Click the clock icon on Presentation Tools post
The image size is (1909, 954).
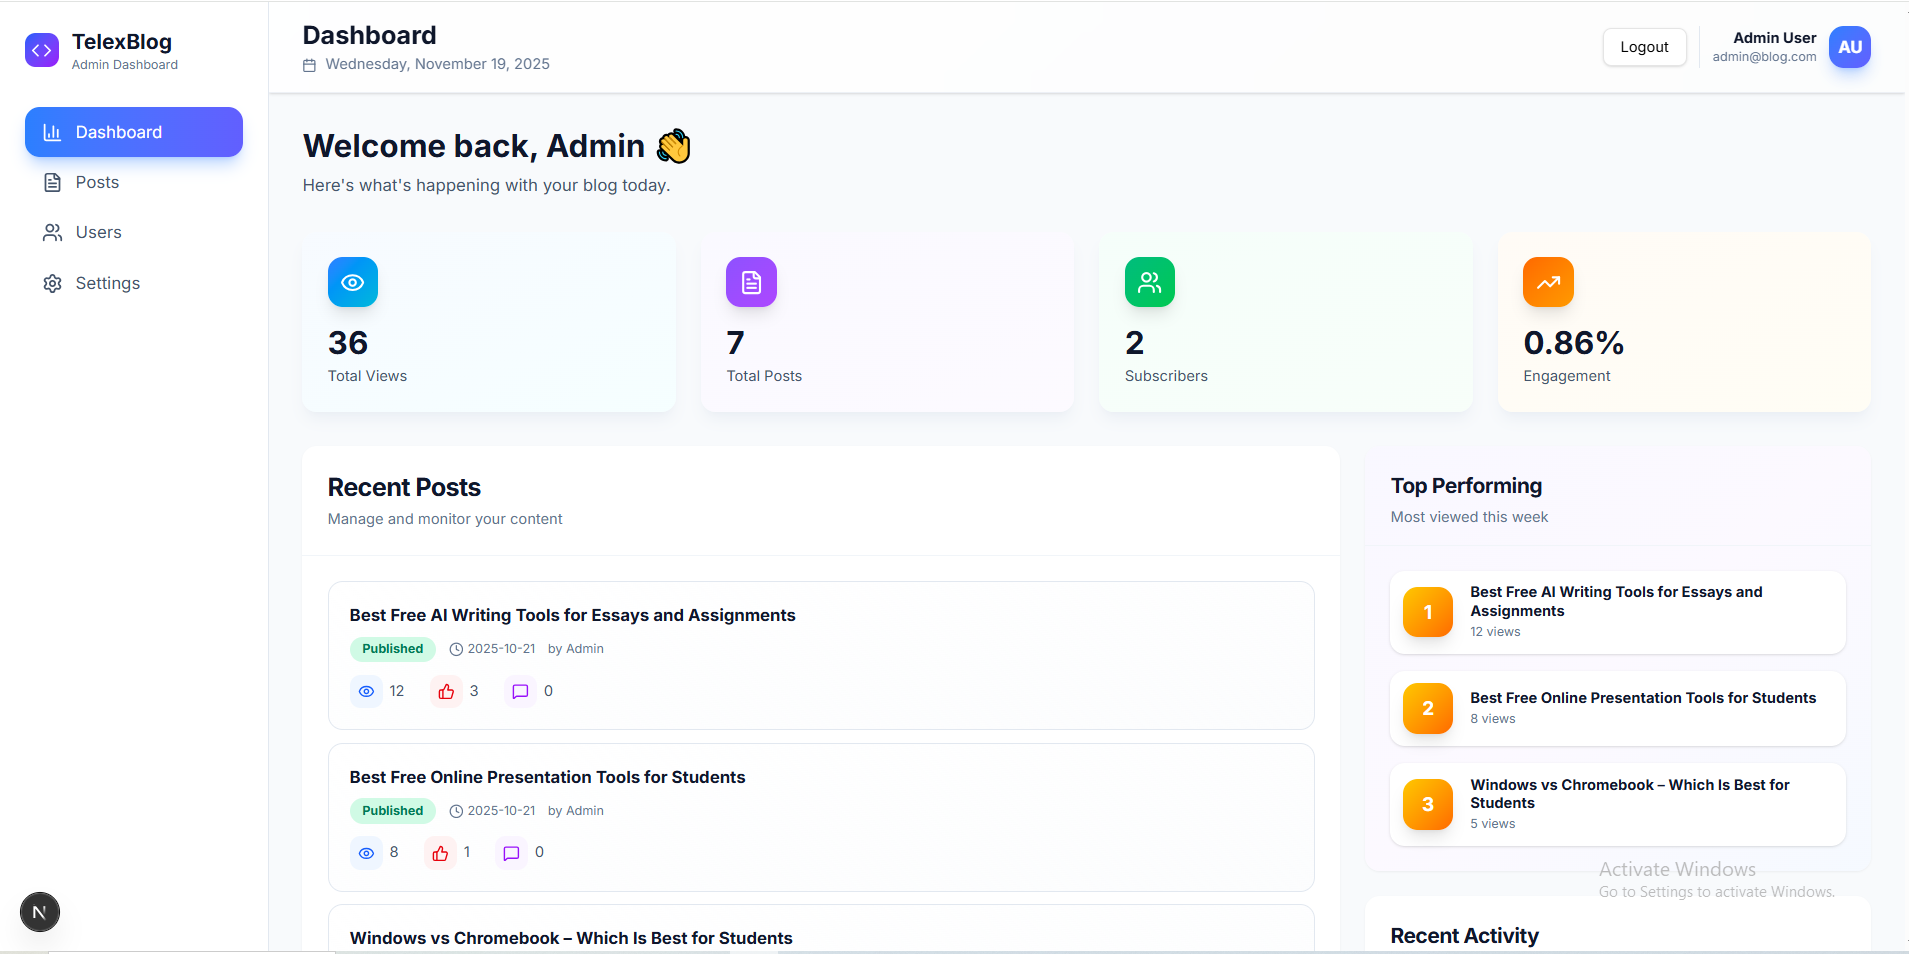click(456, 811)
